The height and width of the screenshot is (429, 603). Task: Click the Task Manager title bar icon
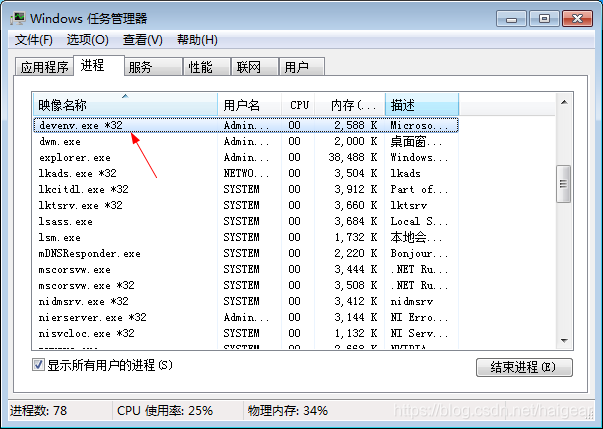tap(18, 18)
